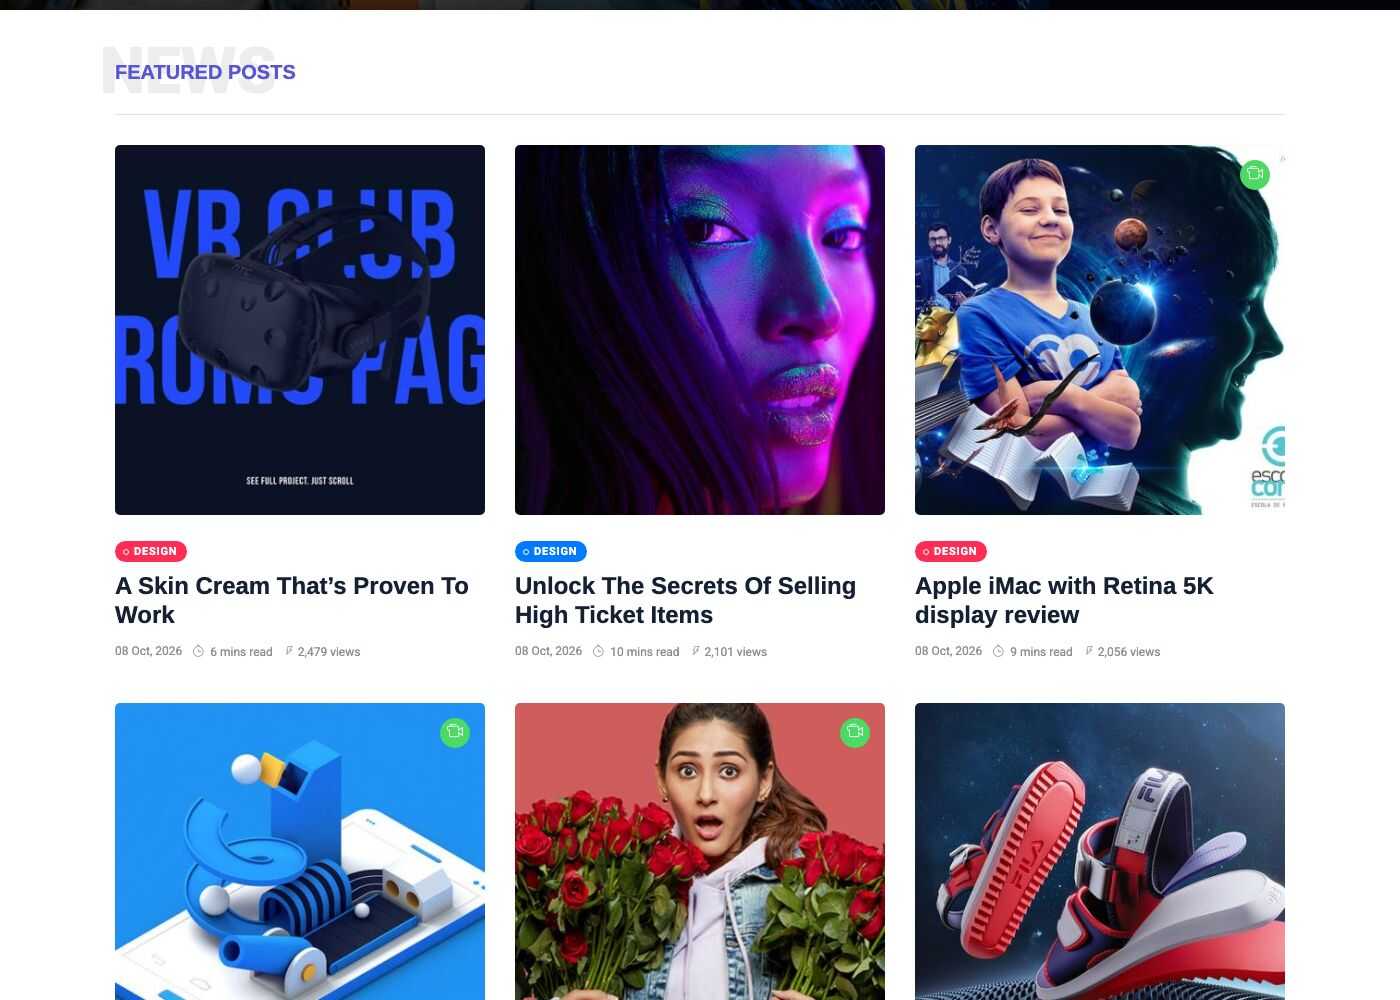The height and width of the screenshot is (1000, 1400).
Task: Open 'Apple iMac with Retina 5K display review'
Action: point(1064,600)
